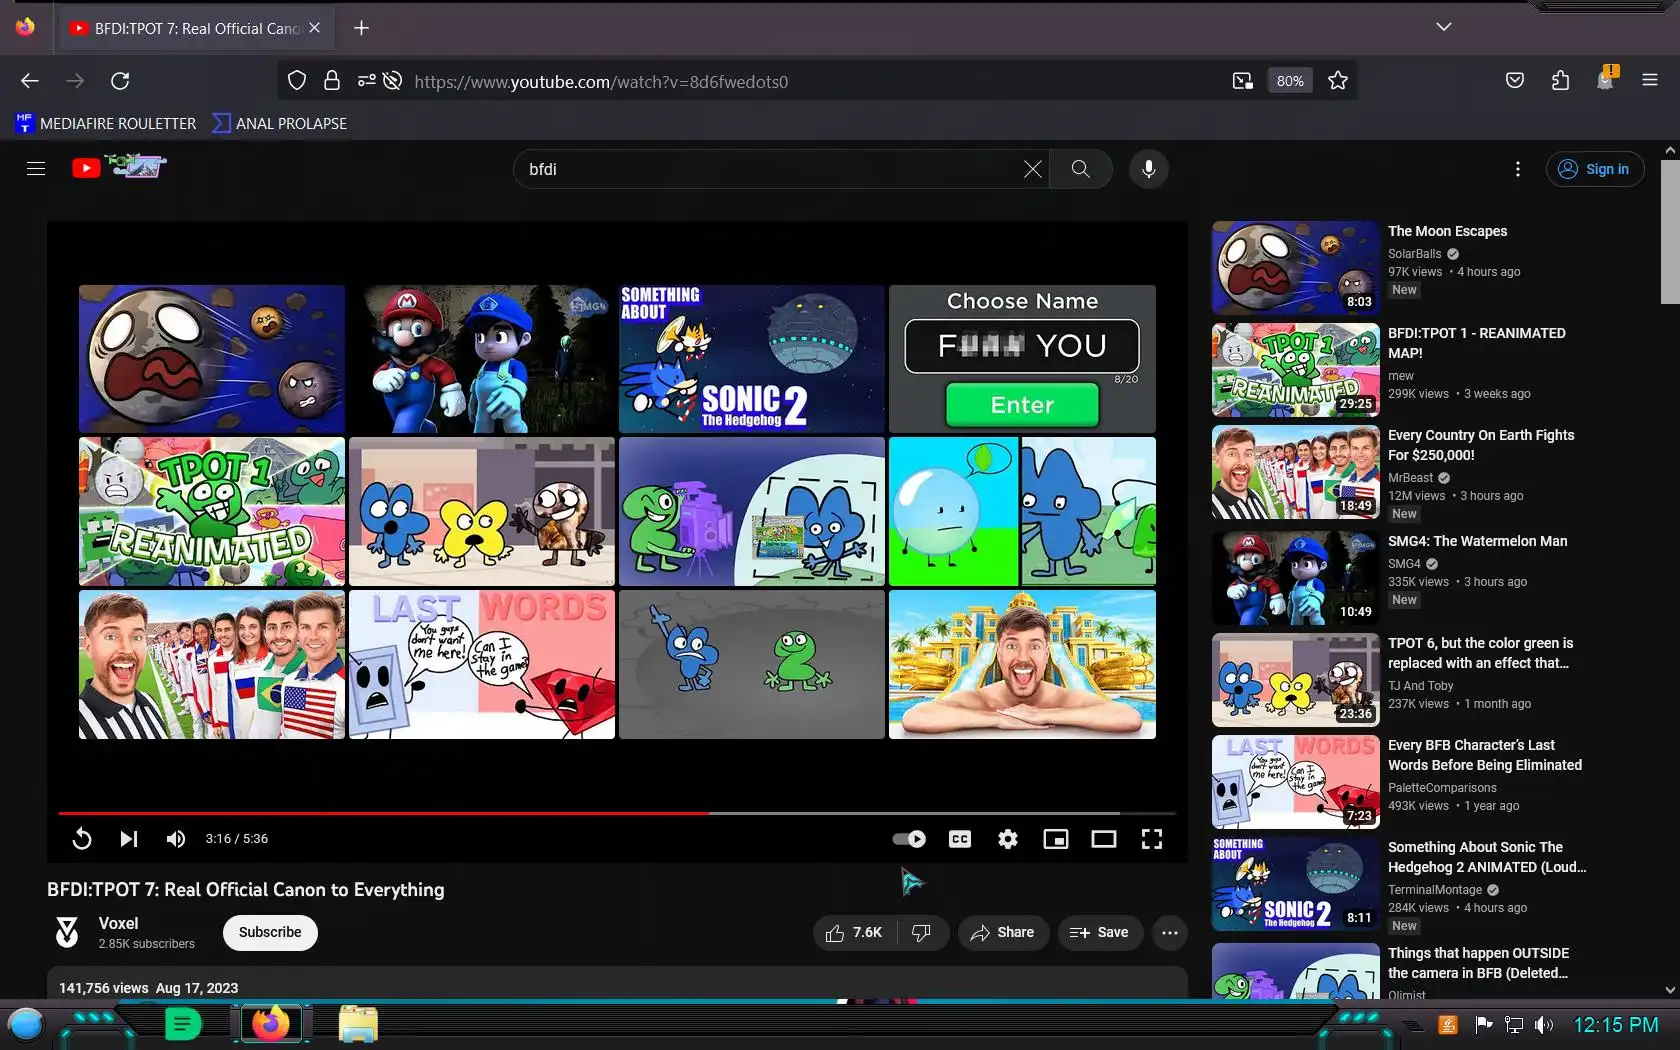Bookmark this page with the star

pos(1338,81)
